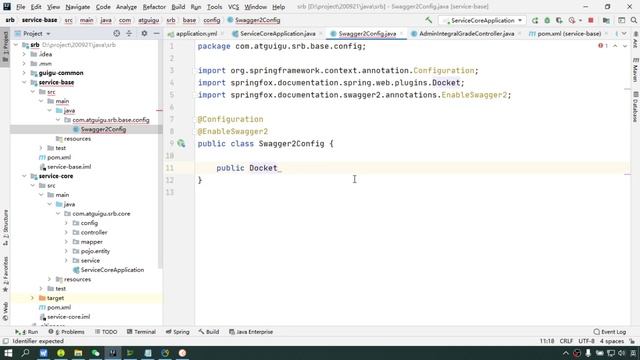Click the red error indicator in editor corner
This screenshot has height=360, width=640.
(x=602, y=46)
